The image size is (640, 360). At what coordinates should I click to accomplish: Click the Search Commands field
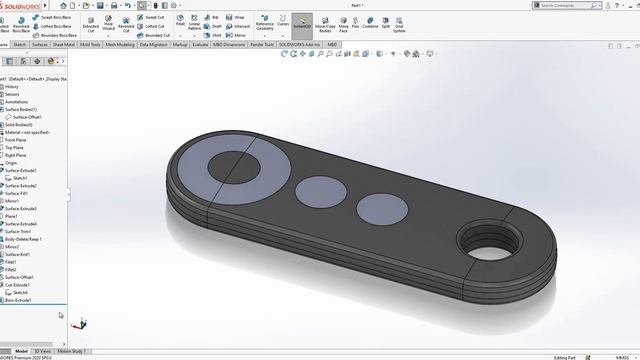tap(567, 5)
